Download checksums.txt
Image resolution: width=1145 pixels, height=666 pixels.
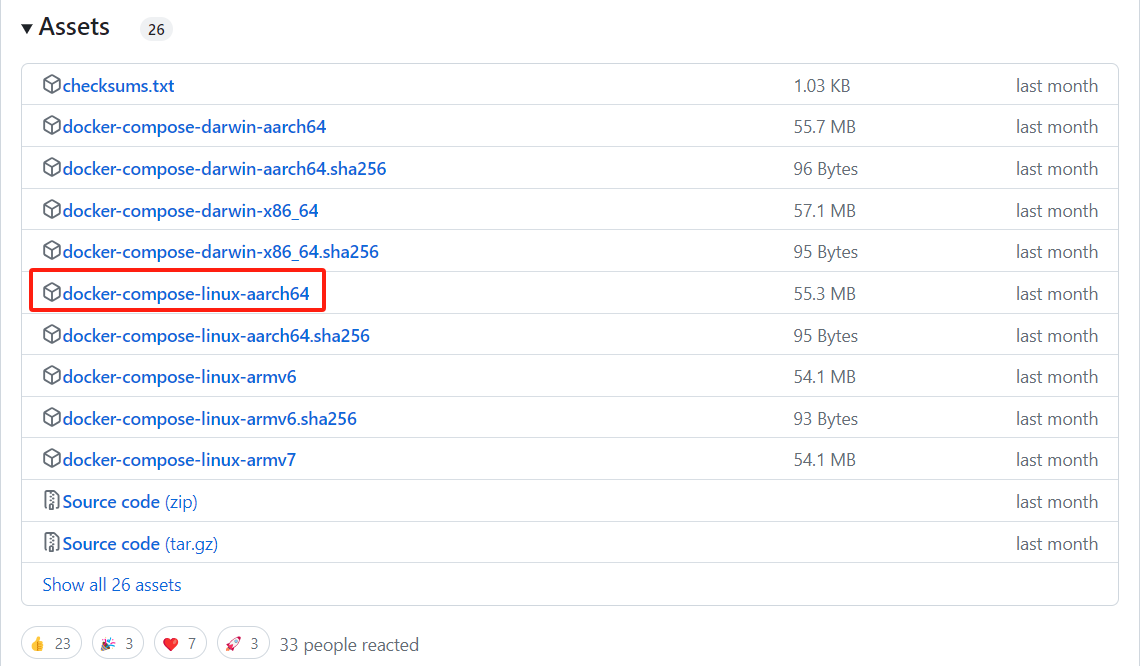[118, 86]
